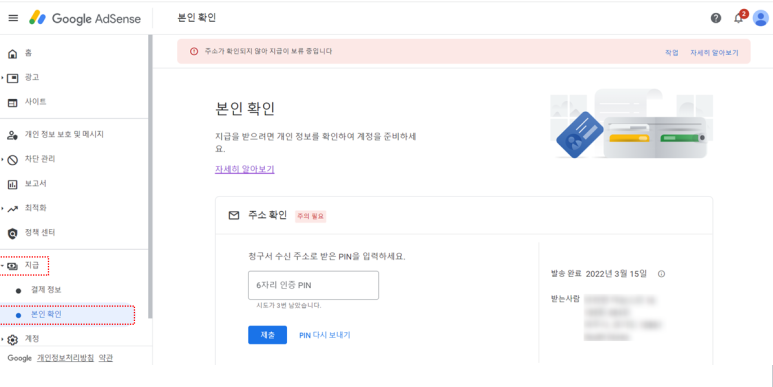Image resolution: width=773 pixels, height=387 pixels.
Task: Click the 최적화 trend icon
Action: (13, 209)
